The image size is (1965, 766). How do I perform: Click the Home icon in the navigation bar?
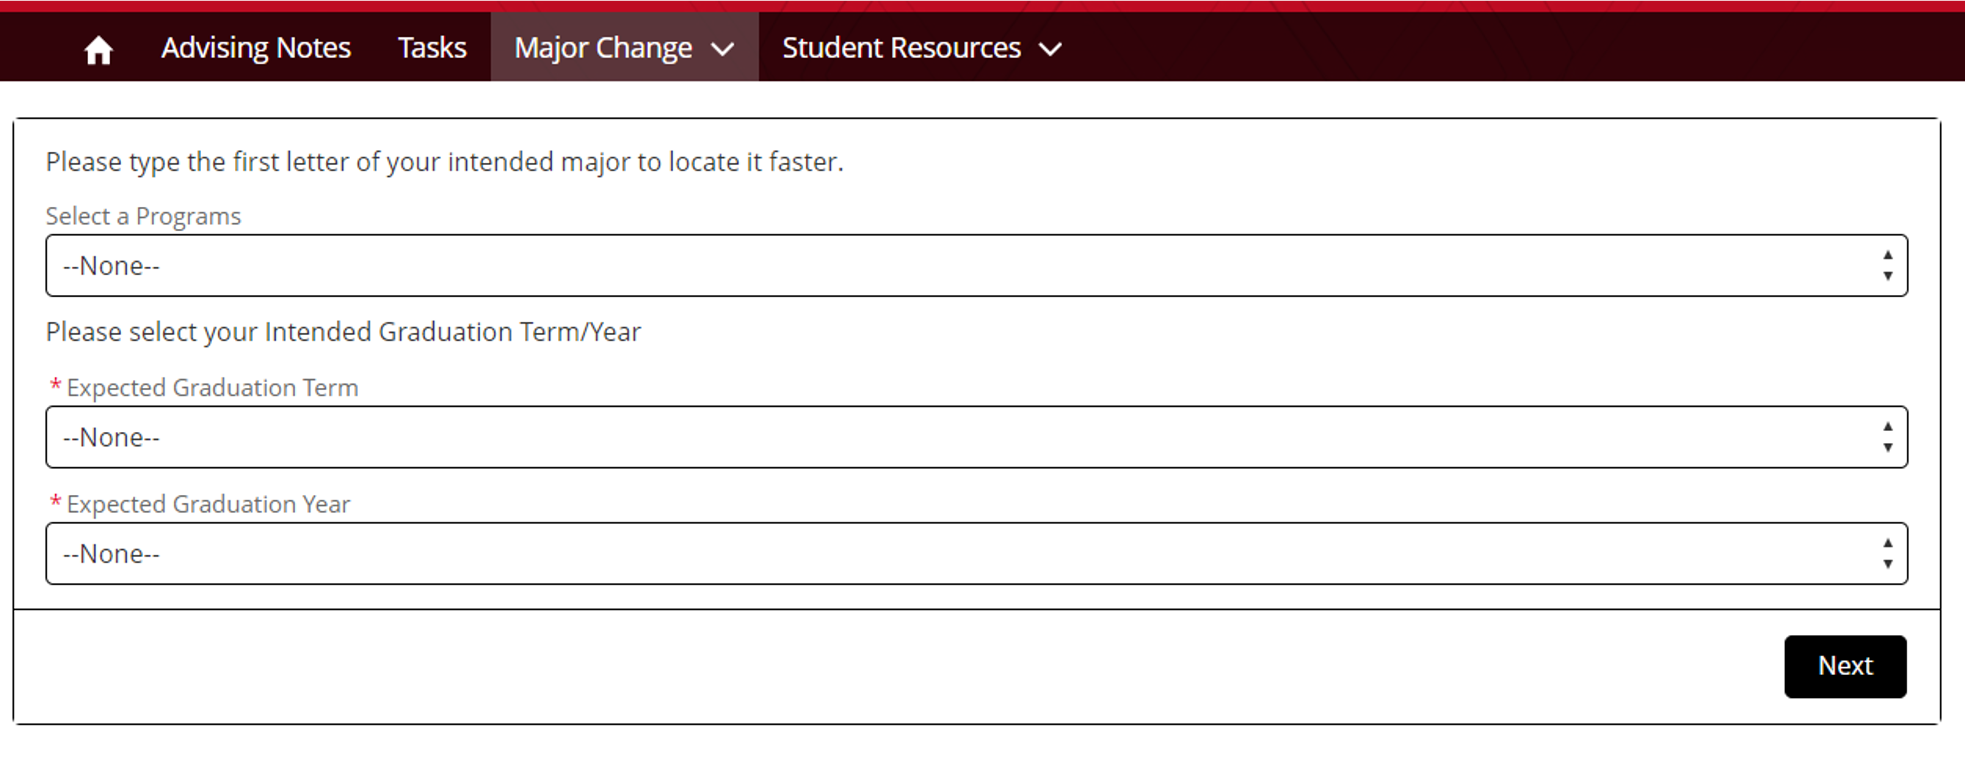[99, 46]
